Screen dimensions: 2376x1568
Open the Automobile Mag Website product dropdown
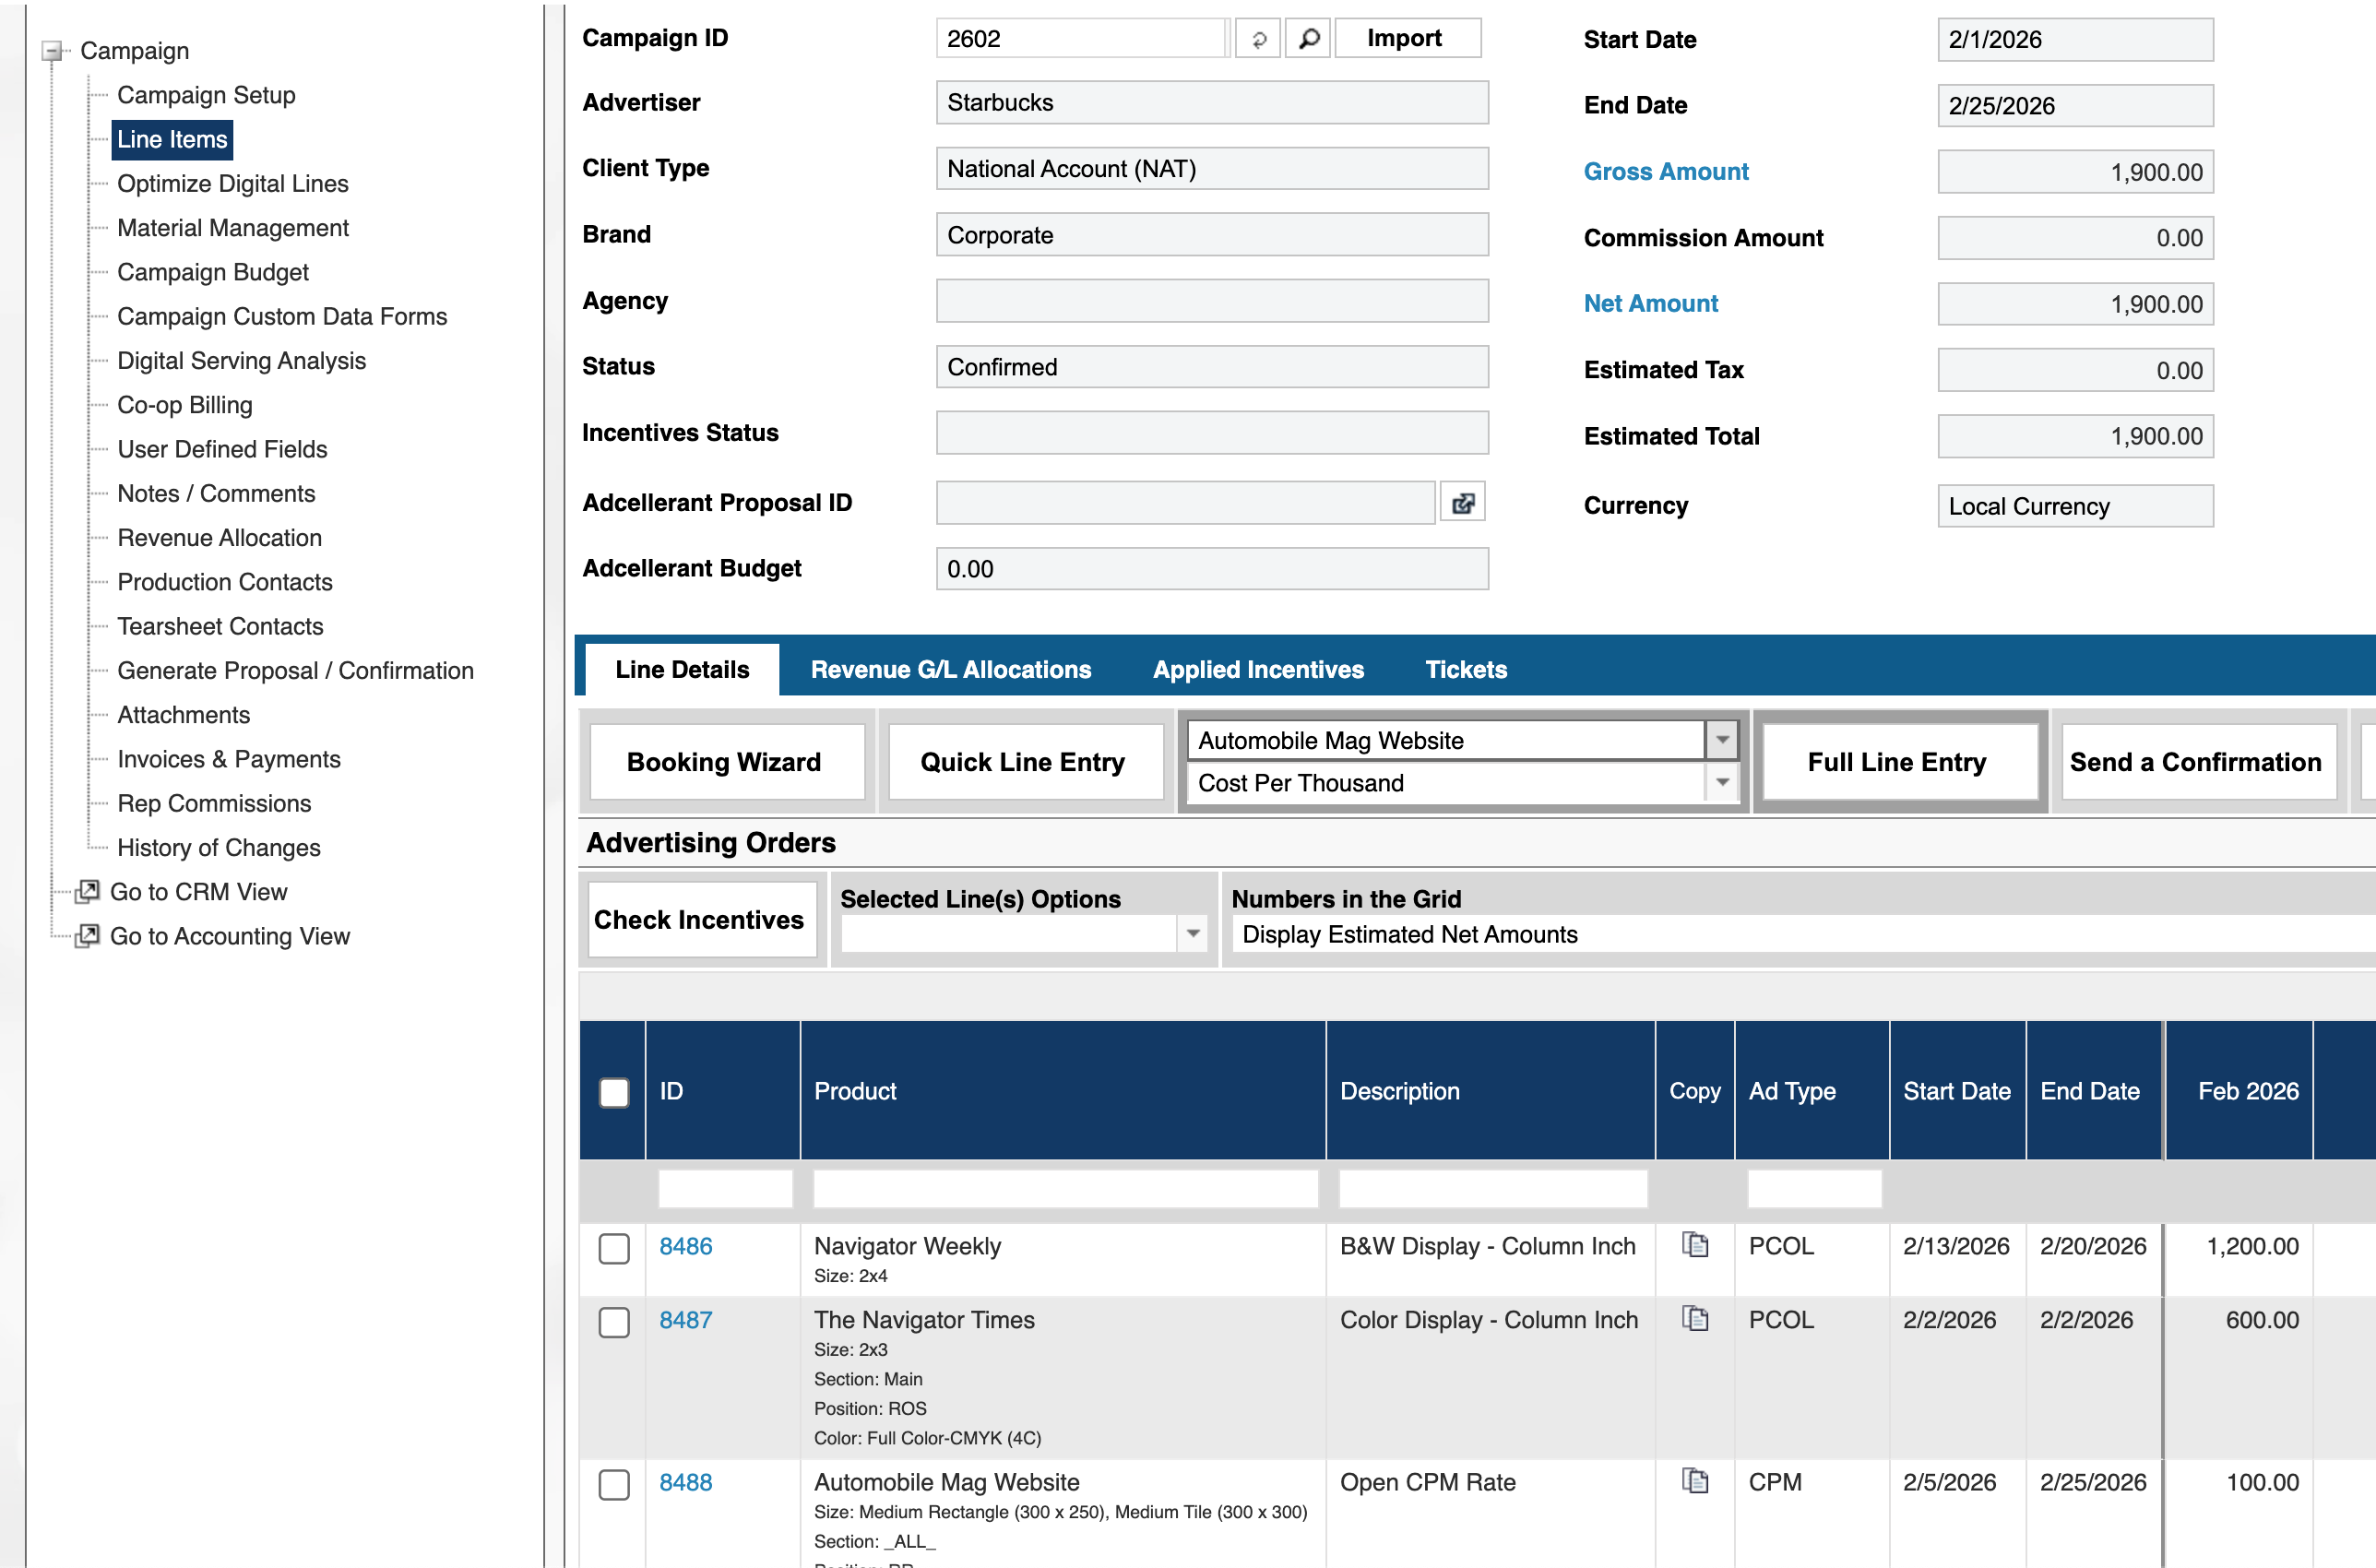click(1721, 740)
